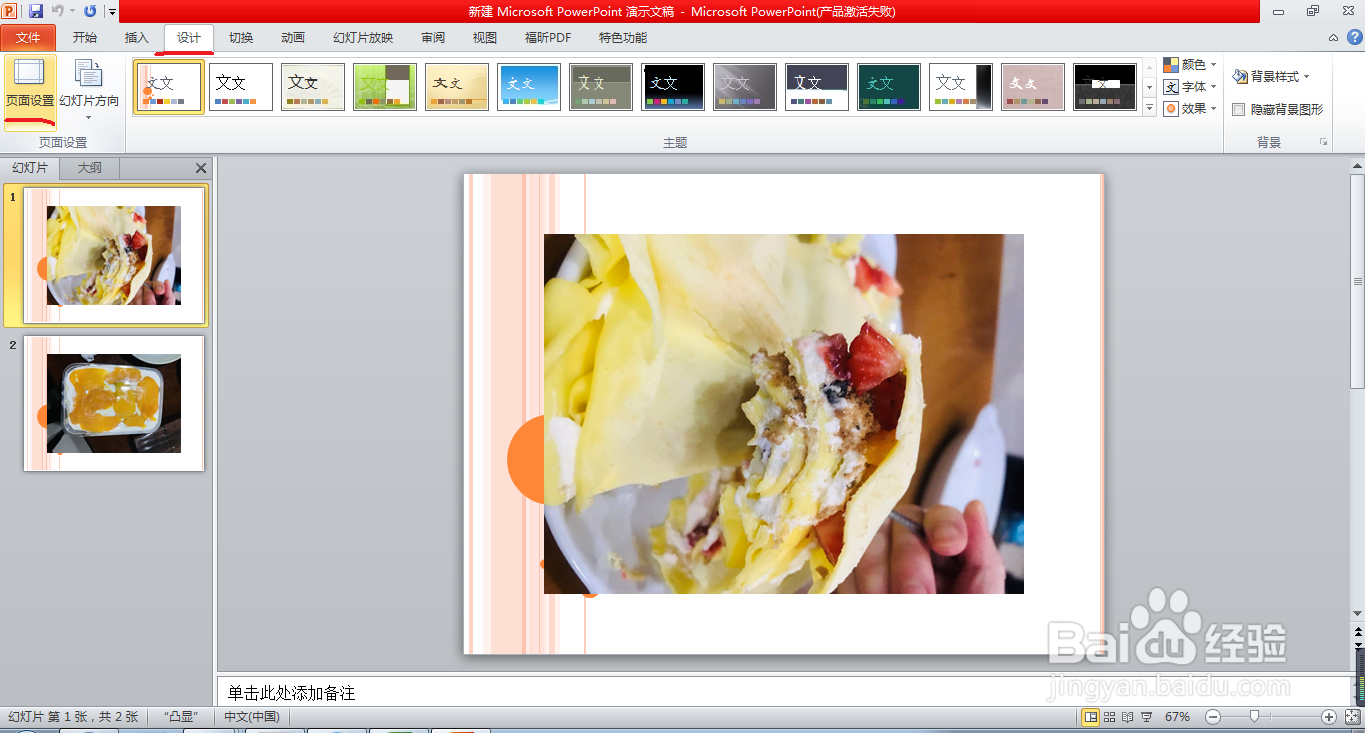This screenshot has height=733, width=1365.
Task: Switch to the 大纲 outline tab
Action: click(x=90, y=168)
